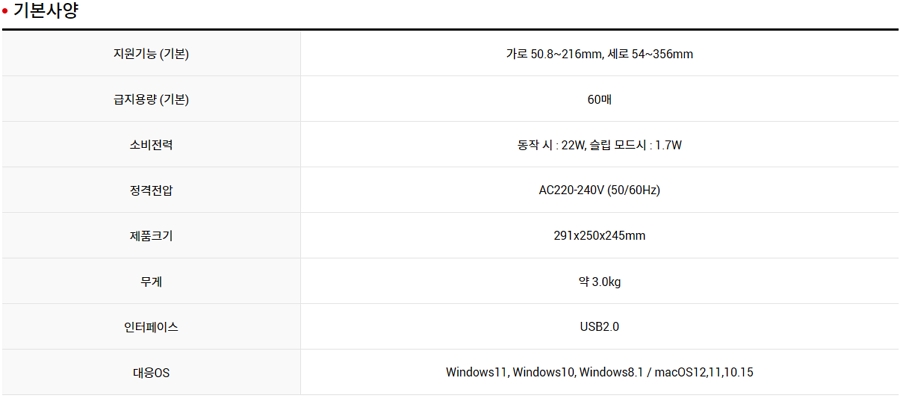Click the 기본사양 section heading
Screen dimensions: 900x416
coord(45,11)
